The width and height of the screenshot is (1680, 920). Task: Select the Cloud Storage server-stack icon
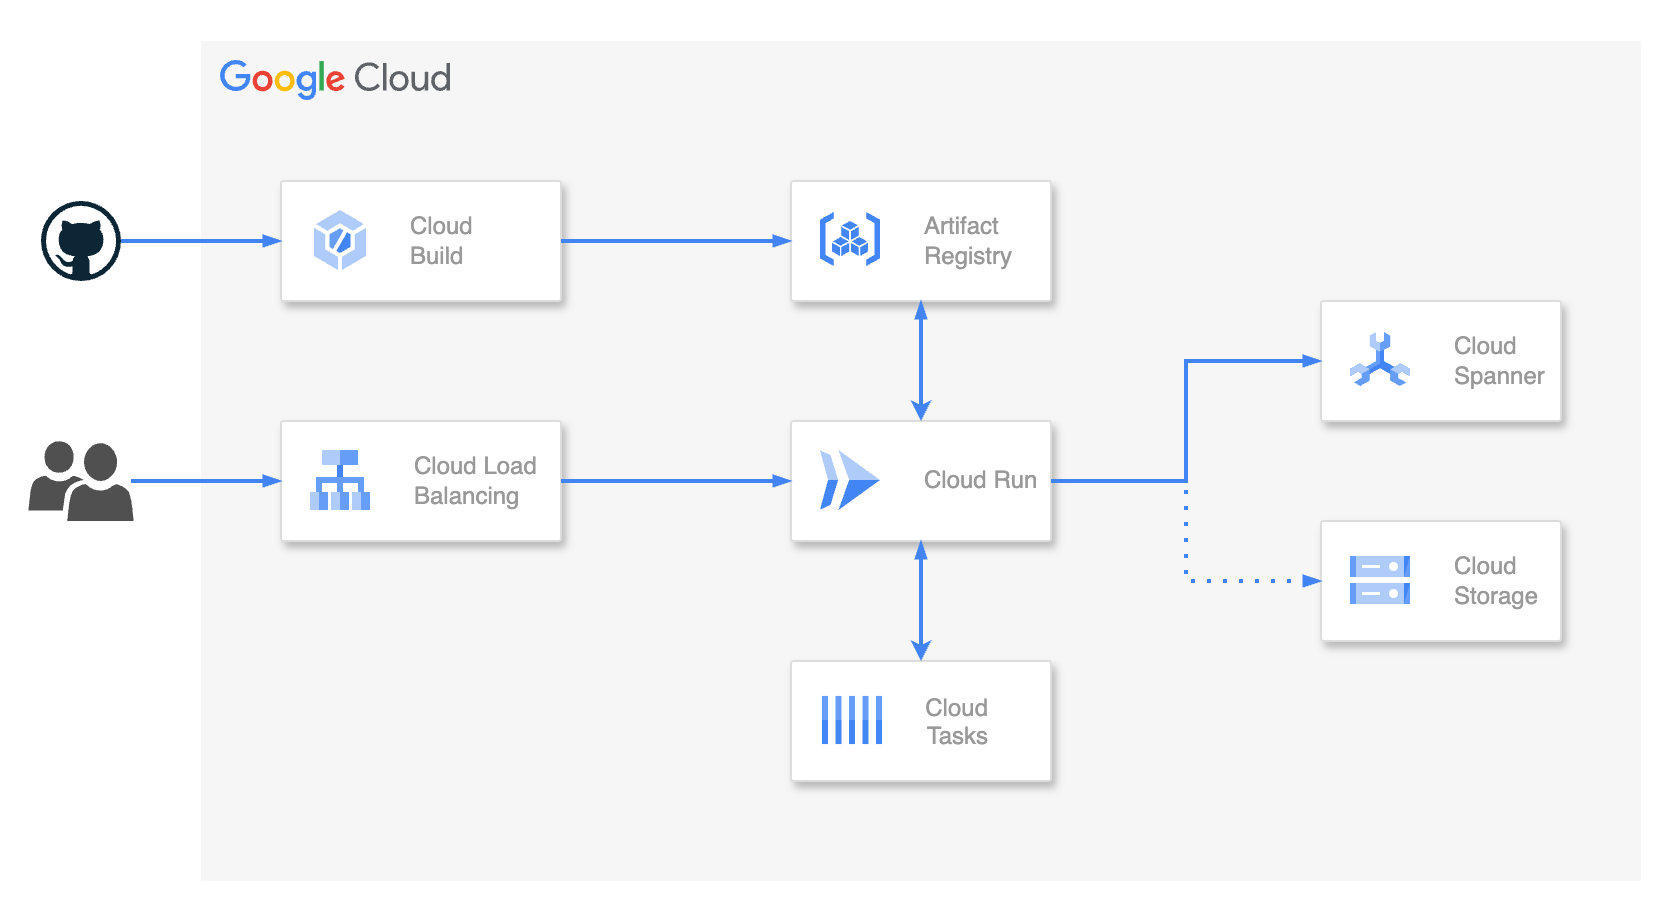click(x=1381, y=581)
